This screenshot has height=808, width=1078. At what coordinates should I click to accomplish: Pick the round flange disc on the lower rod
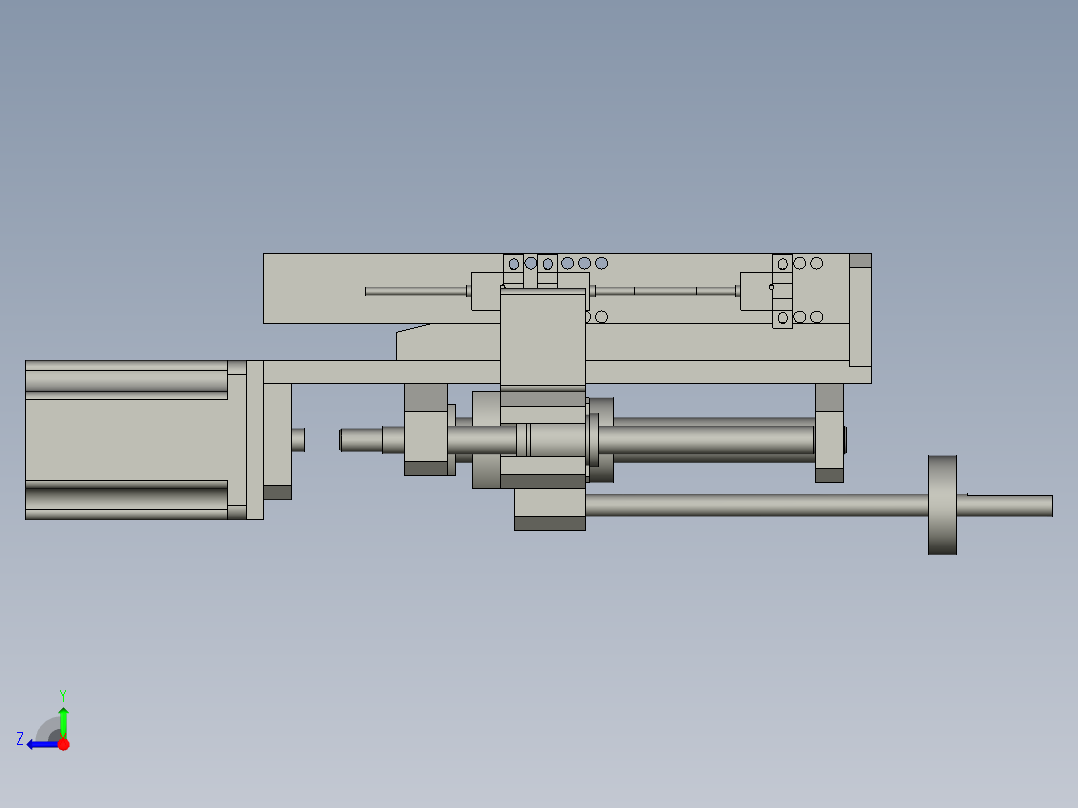pyautogui.click(x=942, y=505)
